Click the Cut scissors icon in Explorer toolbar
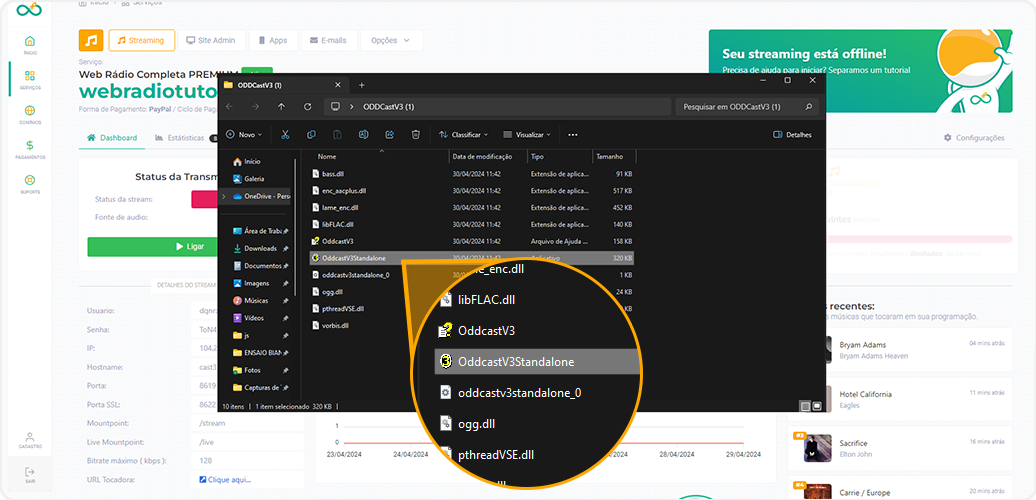1036x500 pixels. [285, 135]
